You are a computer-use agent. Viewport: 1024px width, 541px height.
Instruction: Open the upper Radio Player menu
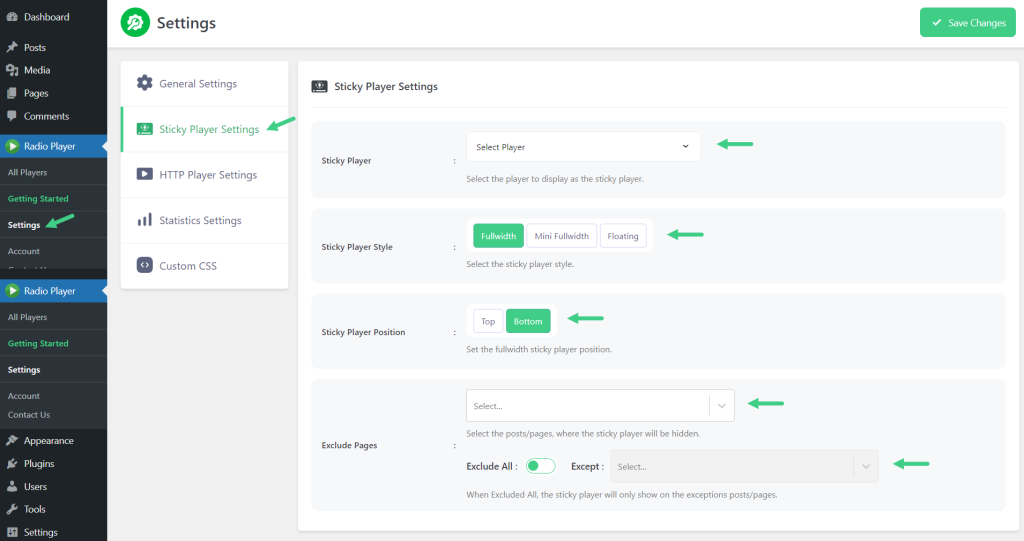[x=54, y=146]
